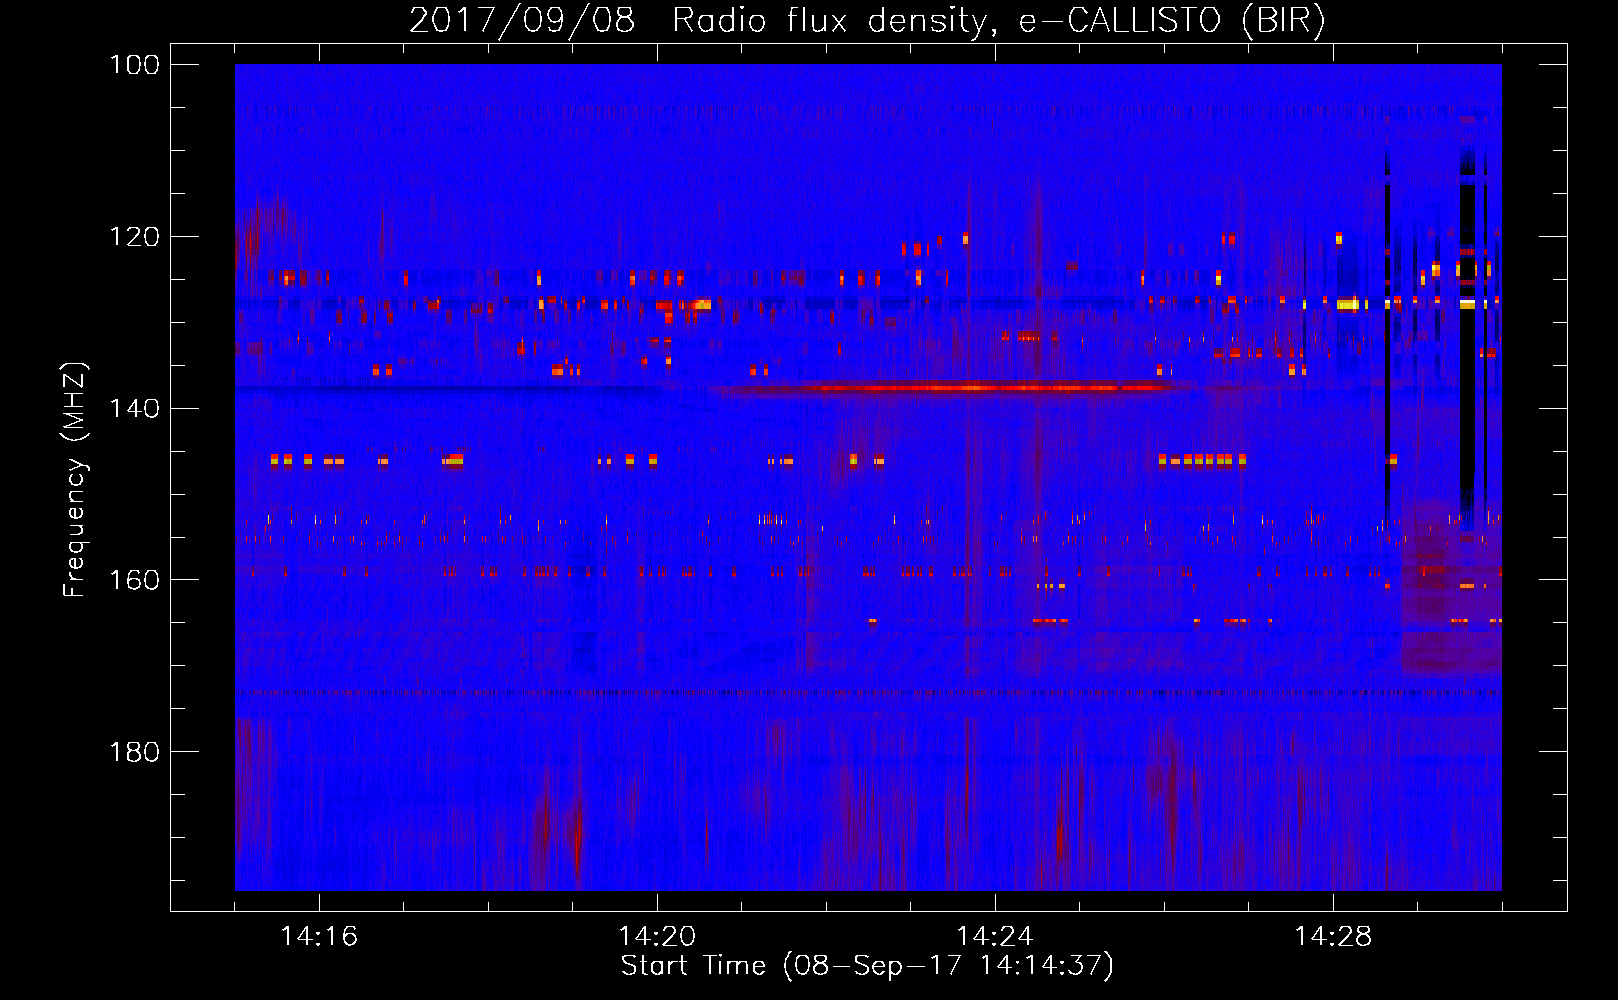The height and width of the screenshot is (1000, 1618).
Task: Click the '14:28' time tick label
Action: click(x=1333, y=937)
